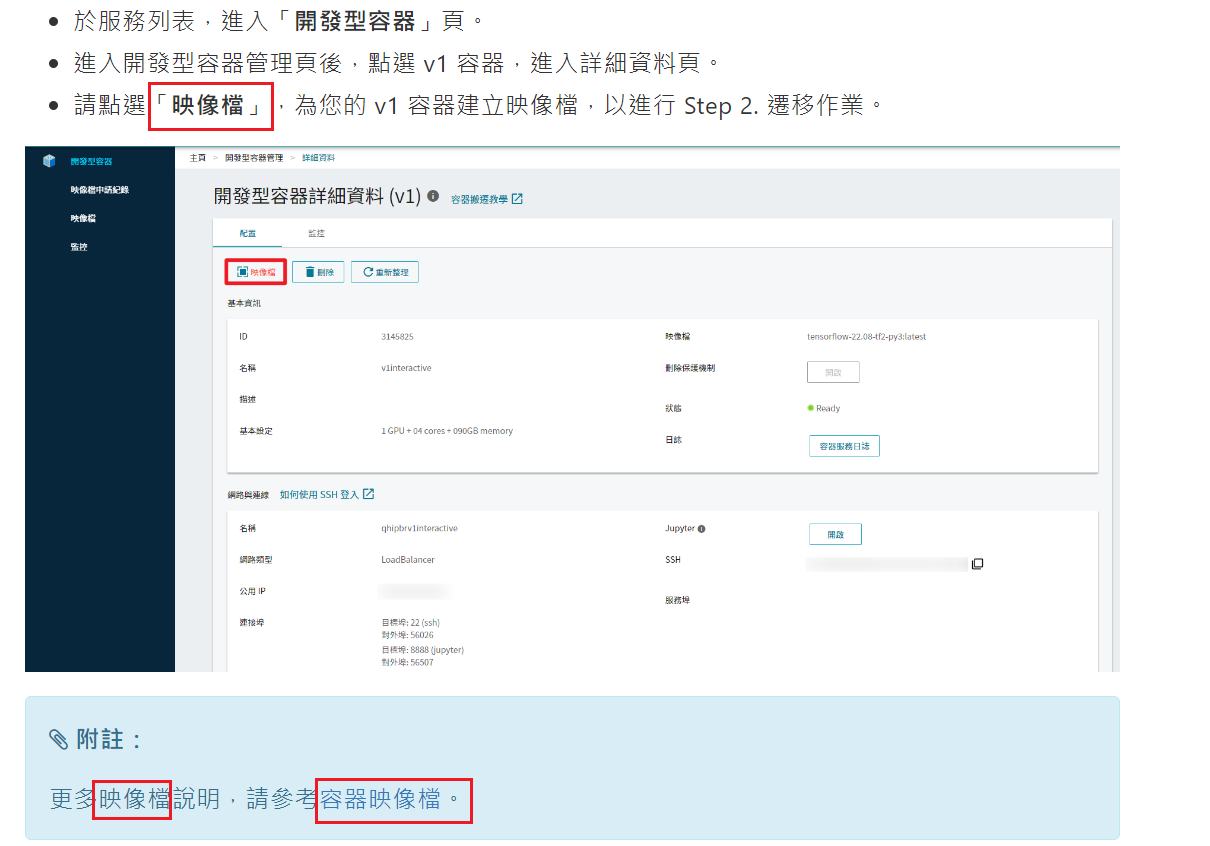Select the trash icon to 刪除 the container
Screen dimensions: 1210x846
point(308,271)
